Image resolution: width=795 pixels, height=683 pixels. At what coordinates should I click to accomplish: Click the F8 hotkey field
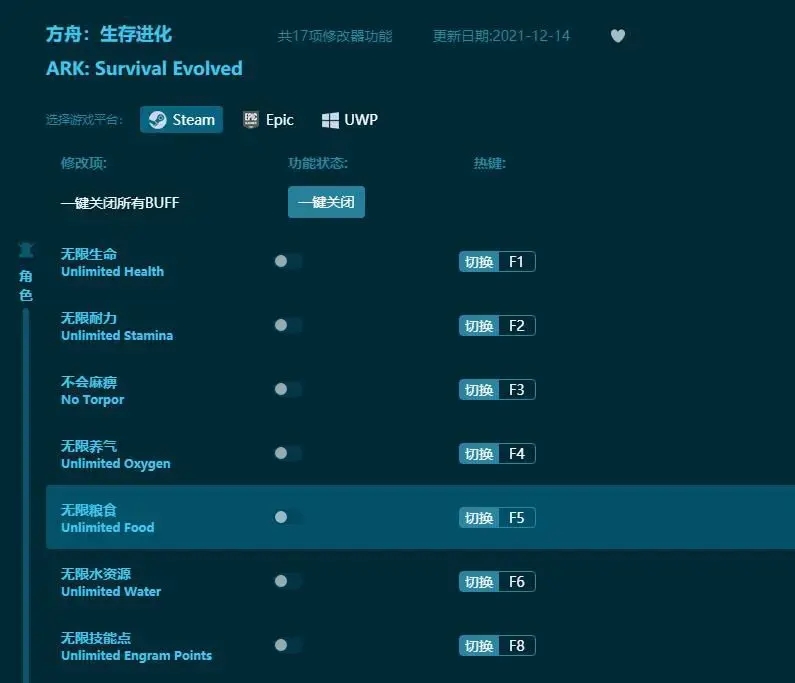tap(517, 645)
